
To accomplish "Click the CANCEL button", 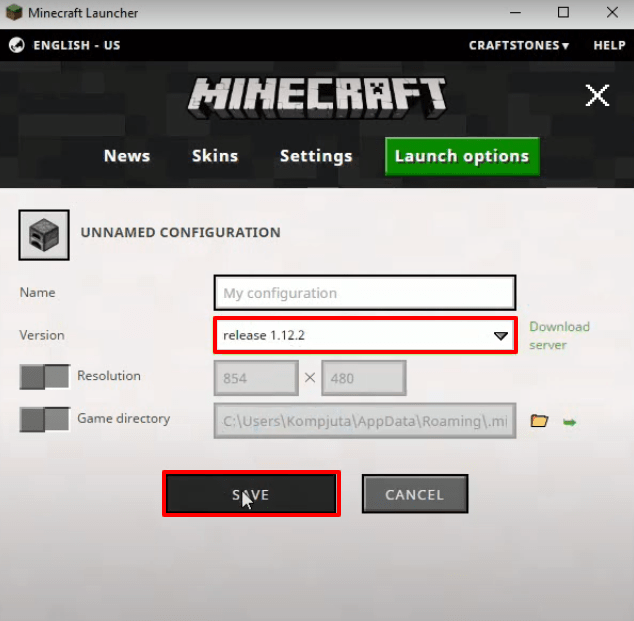I will click(415, 494).
